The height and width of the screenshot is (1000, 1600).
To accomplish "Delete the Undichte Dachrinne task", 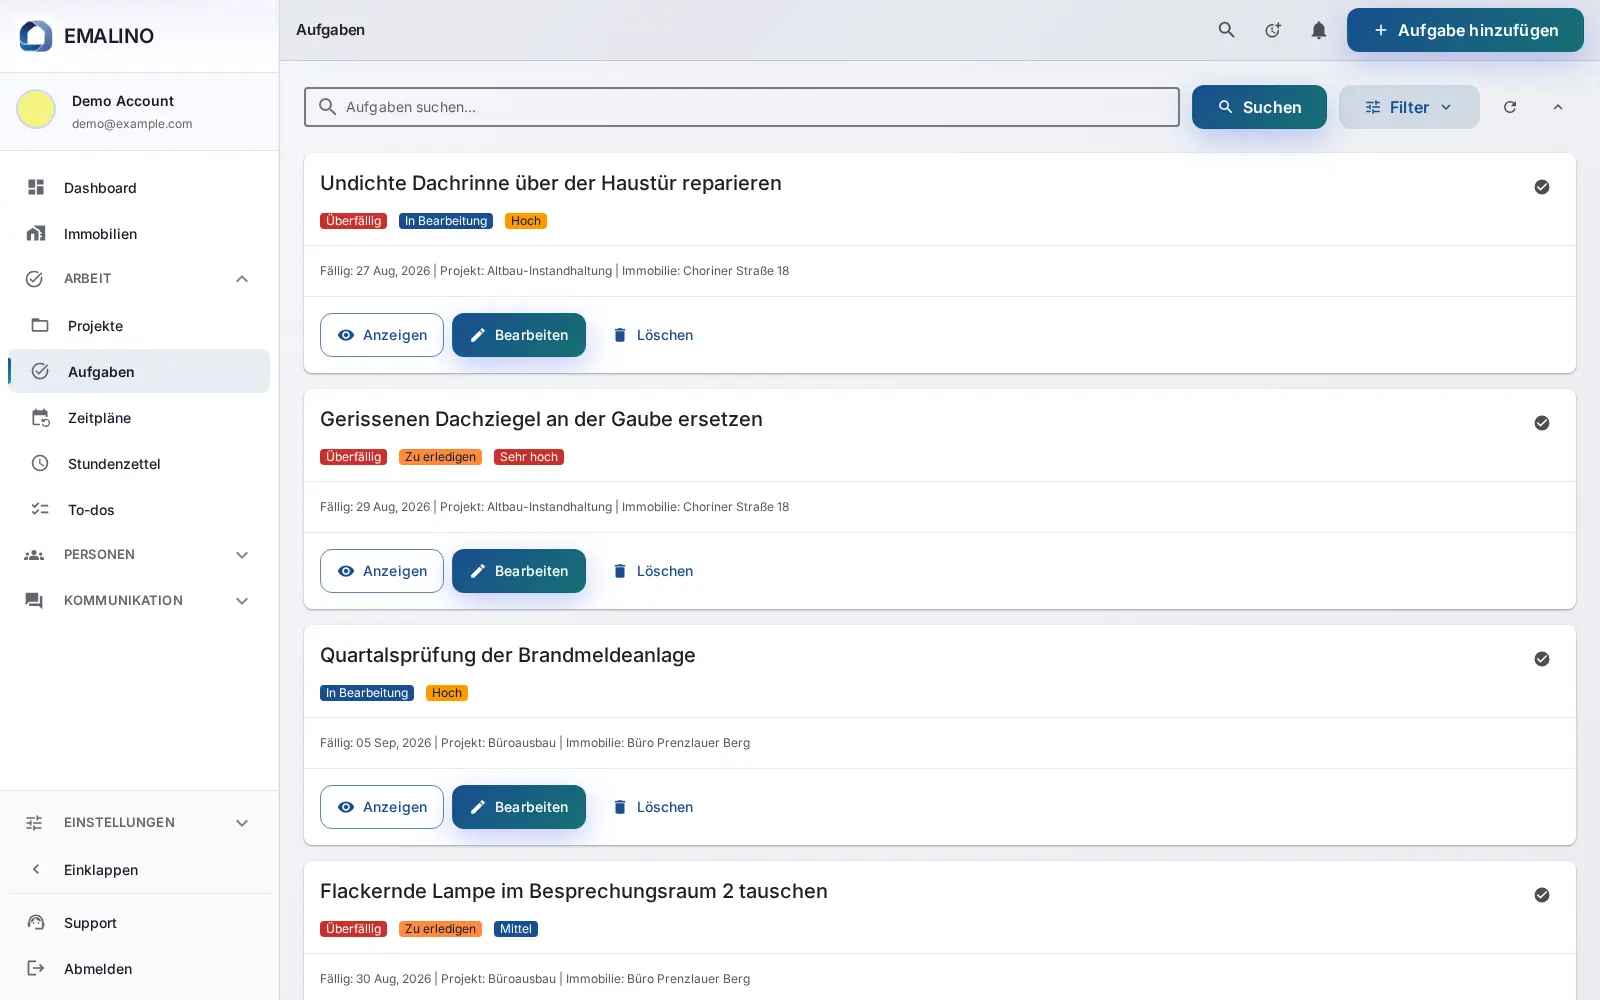I will point(652,335).
